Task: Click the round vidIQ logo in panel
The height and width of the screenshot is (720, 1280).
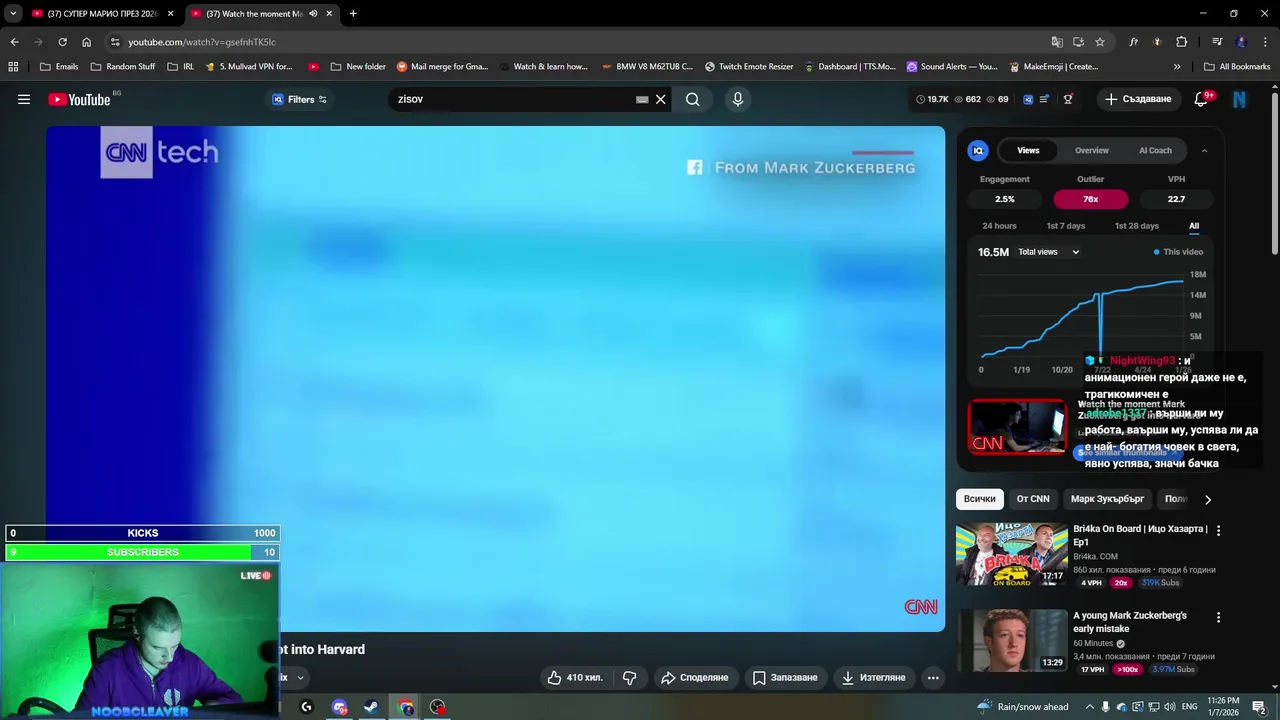Action: pyautogui.click(x=978, y=150)
